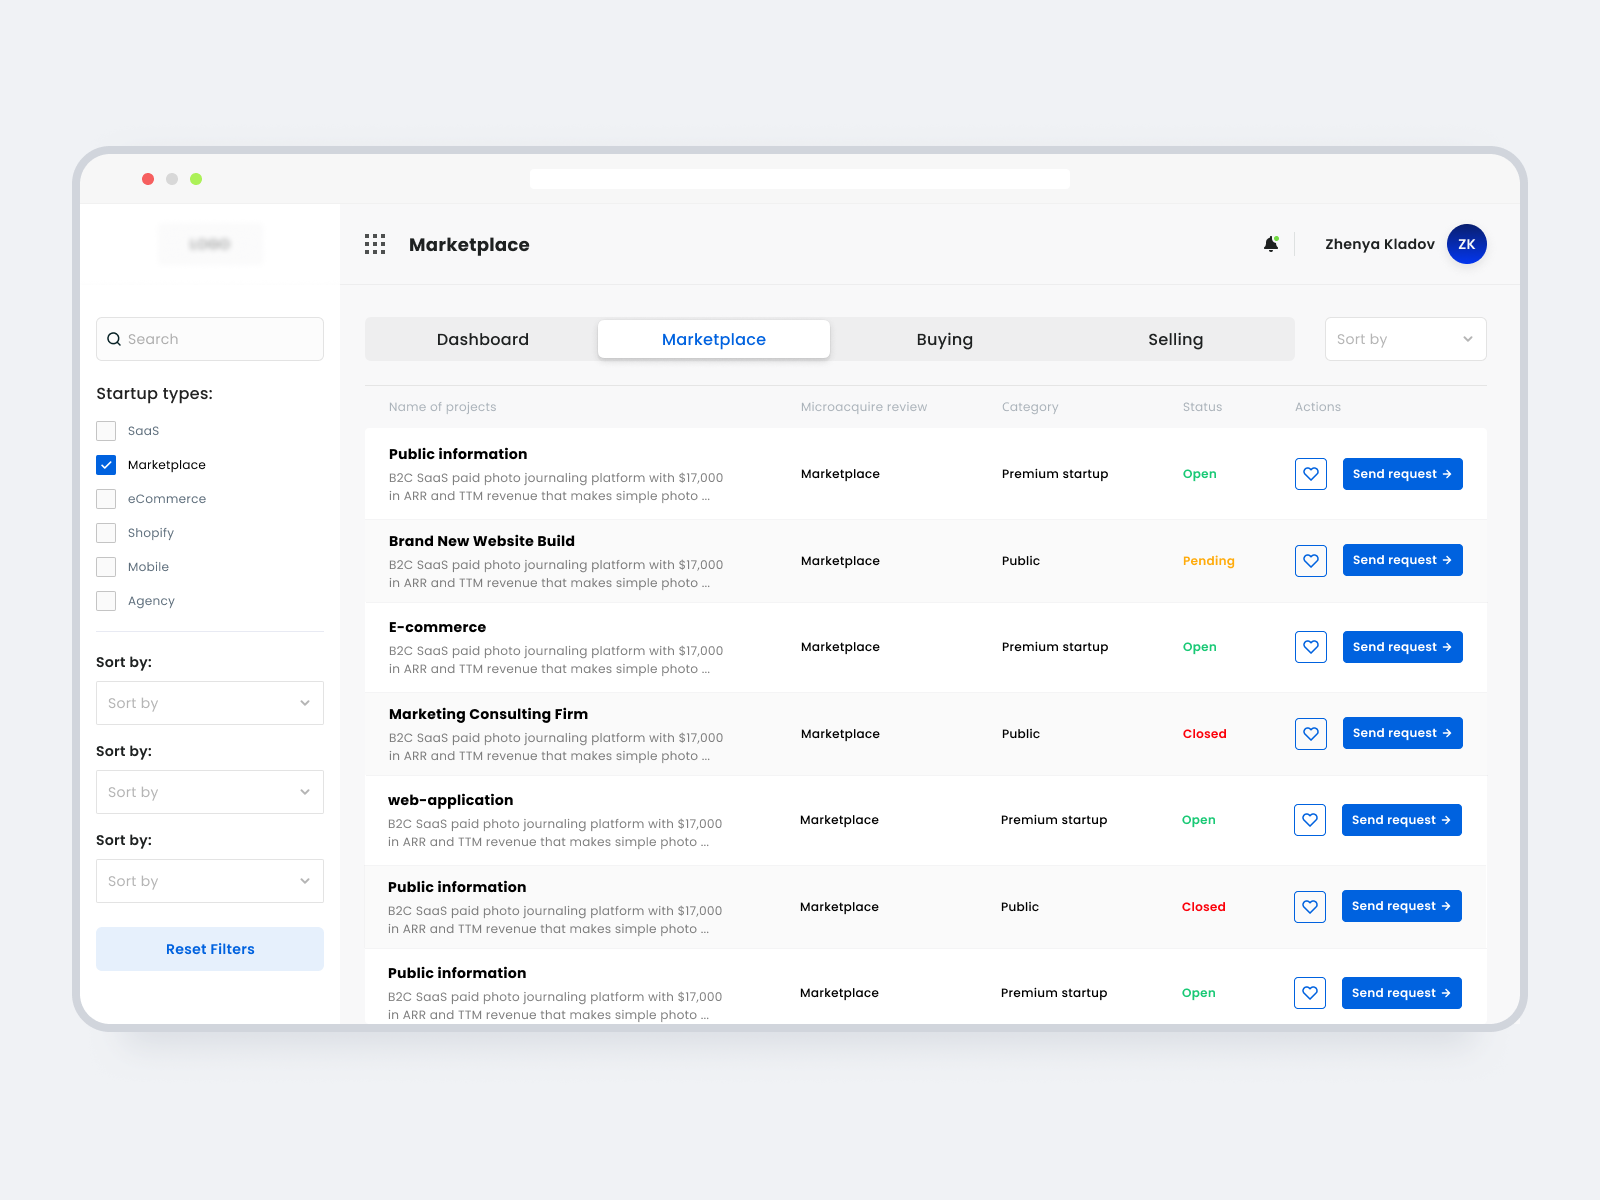
Task: Open notifications bell icon
Action: click(x=1271, y=244)
